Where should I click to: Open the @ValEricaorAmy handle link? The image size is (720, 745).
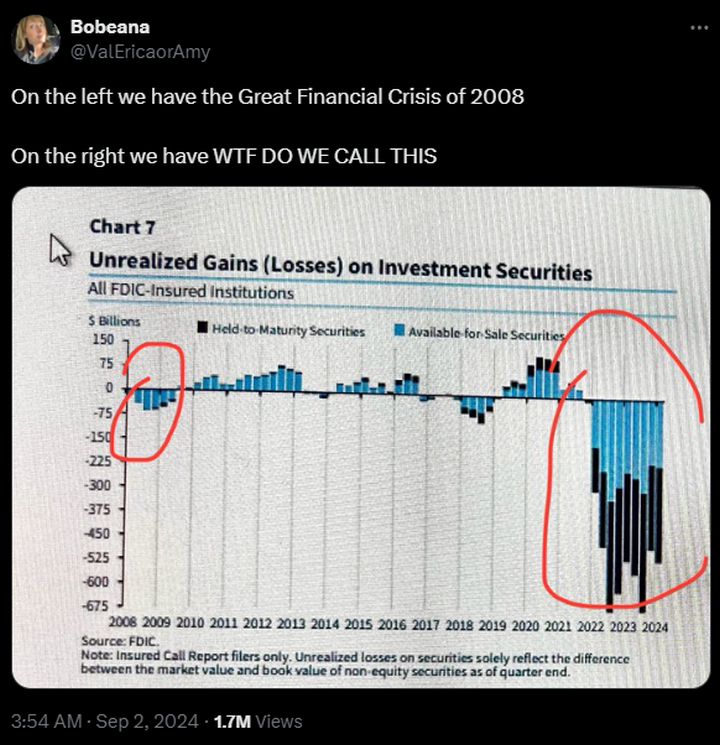coord(140,51)
